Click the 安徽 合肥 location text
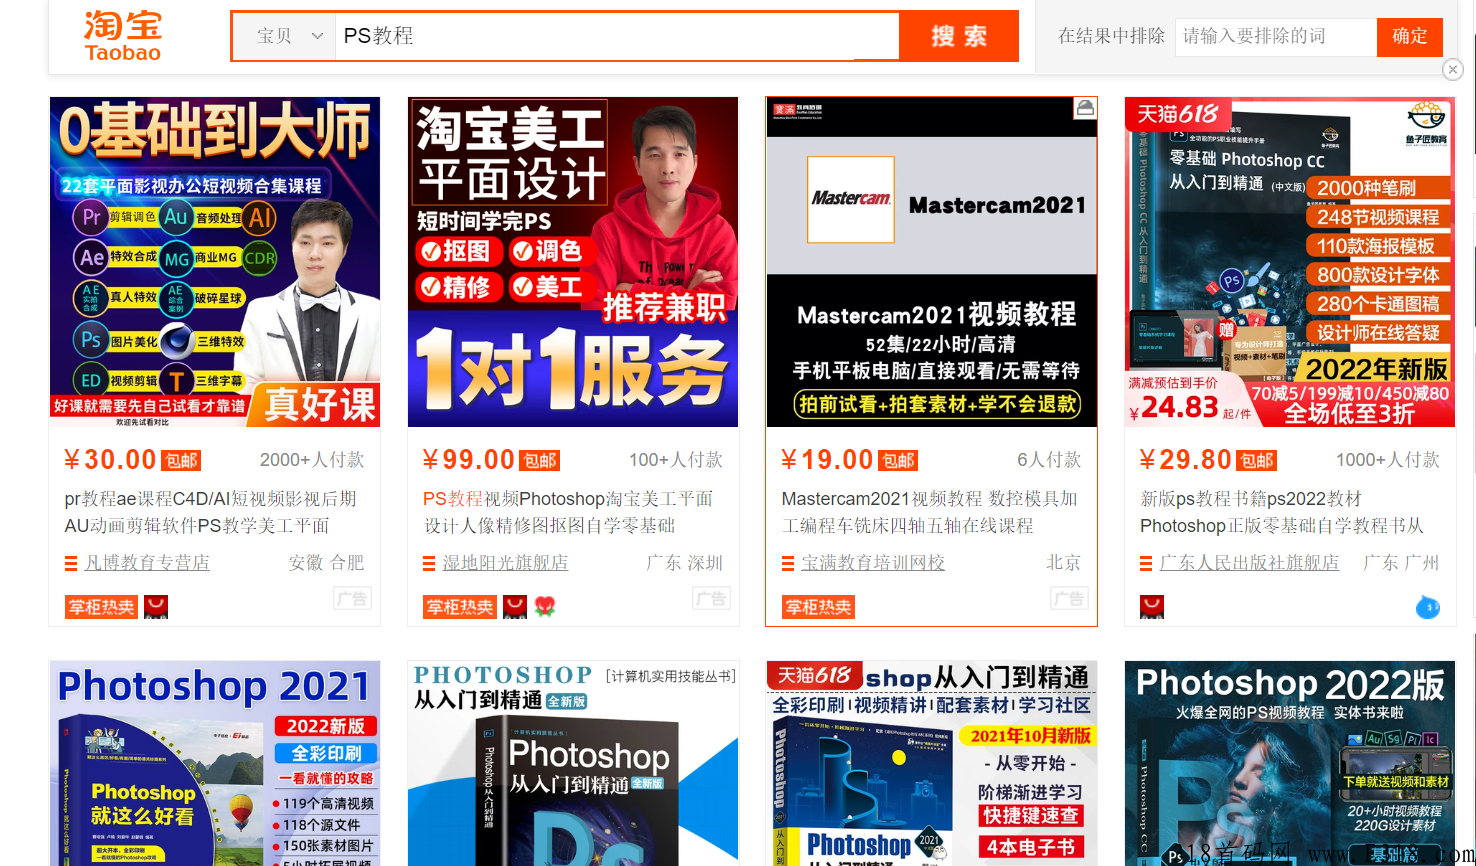The height and width of the screenshot is (866, 1476). (327, 563)
